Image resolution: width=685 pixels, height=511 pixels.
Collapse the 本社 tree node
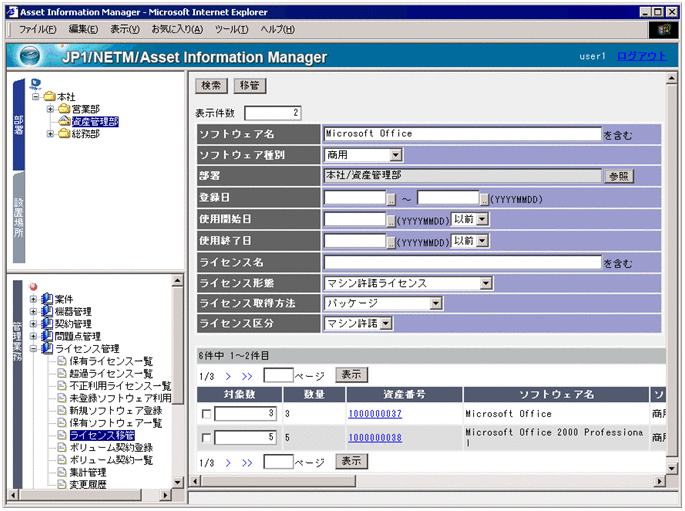pos(36,96)
